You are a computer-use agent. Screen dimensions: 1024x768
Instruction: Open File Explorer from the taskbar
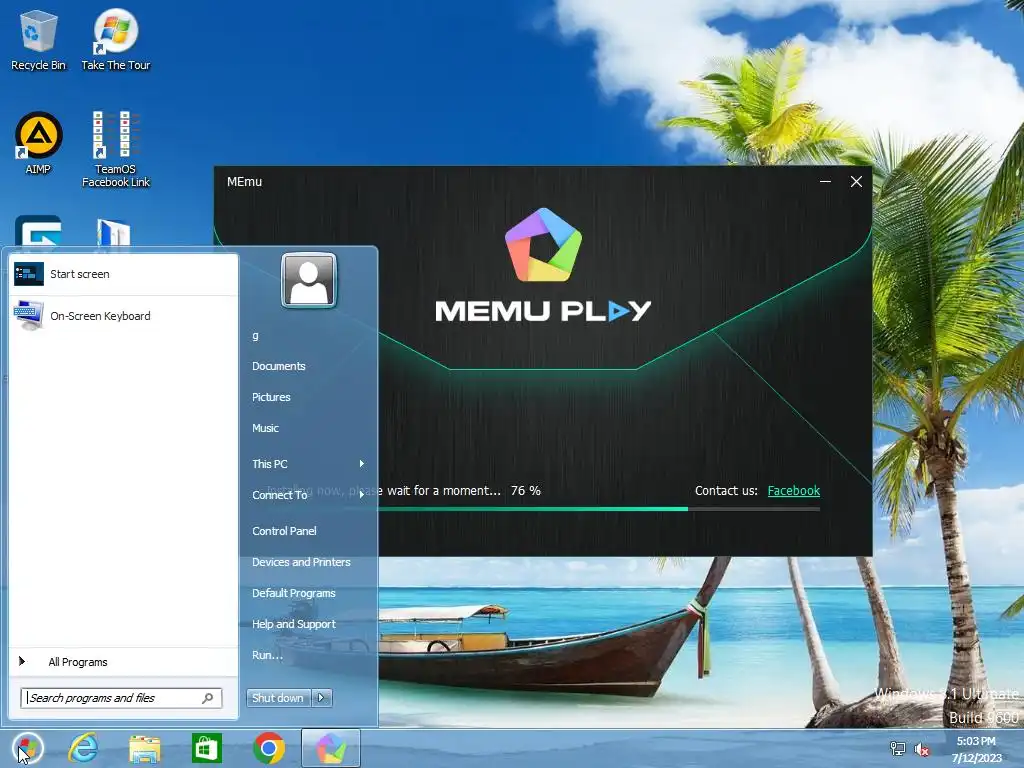point(144,749)
